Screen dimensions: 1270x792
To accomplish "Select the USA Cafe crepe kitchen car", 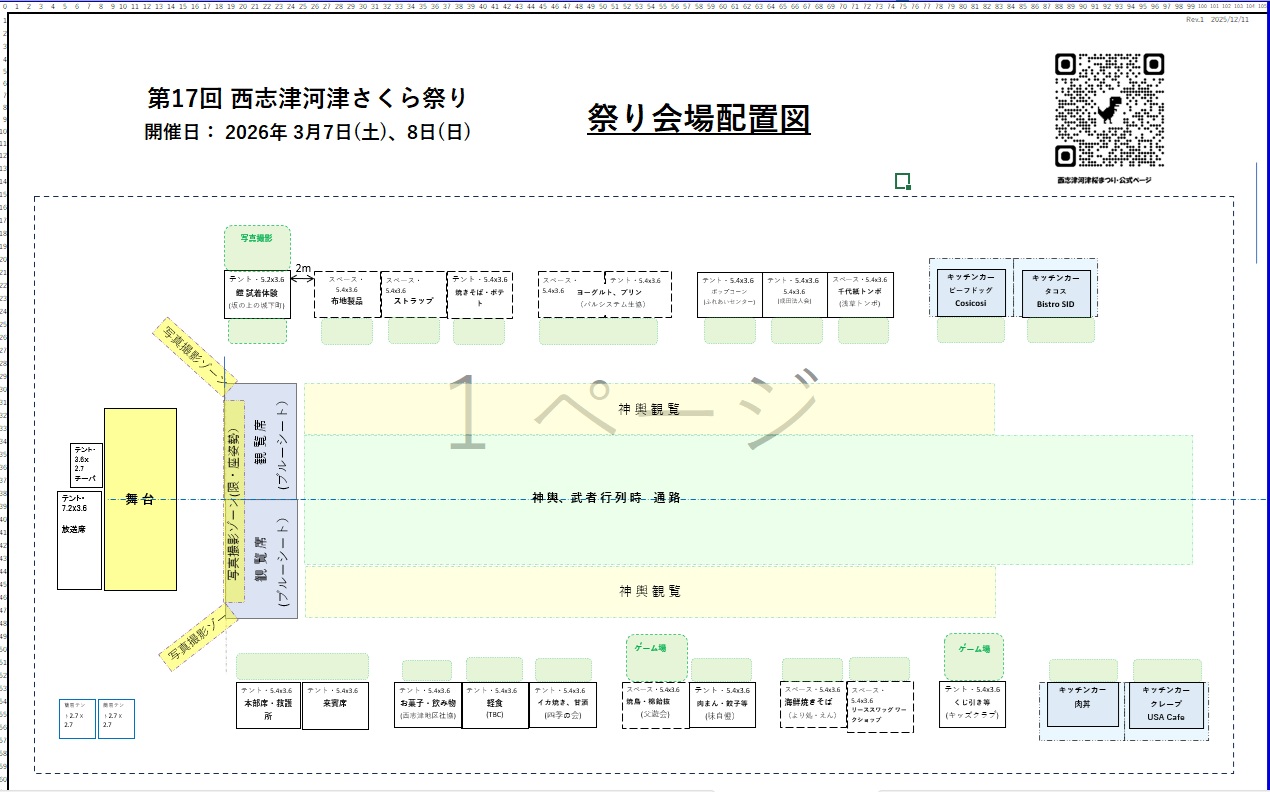I will [1166, 711].
